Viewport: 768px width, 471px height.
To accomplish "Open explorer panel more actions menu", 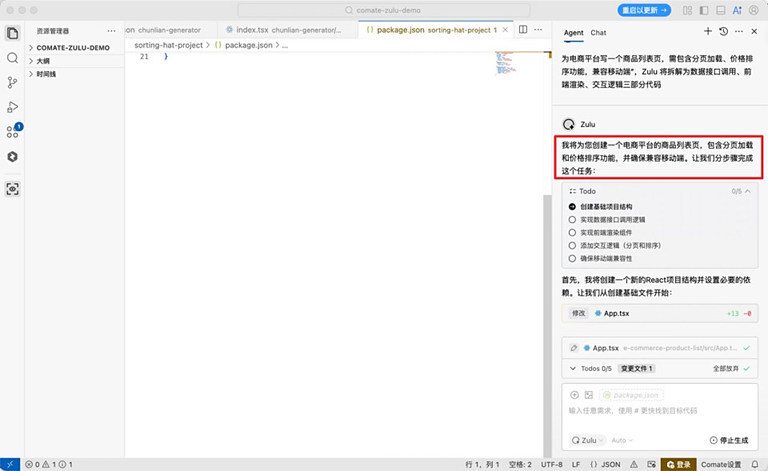I will click(112, 31).
